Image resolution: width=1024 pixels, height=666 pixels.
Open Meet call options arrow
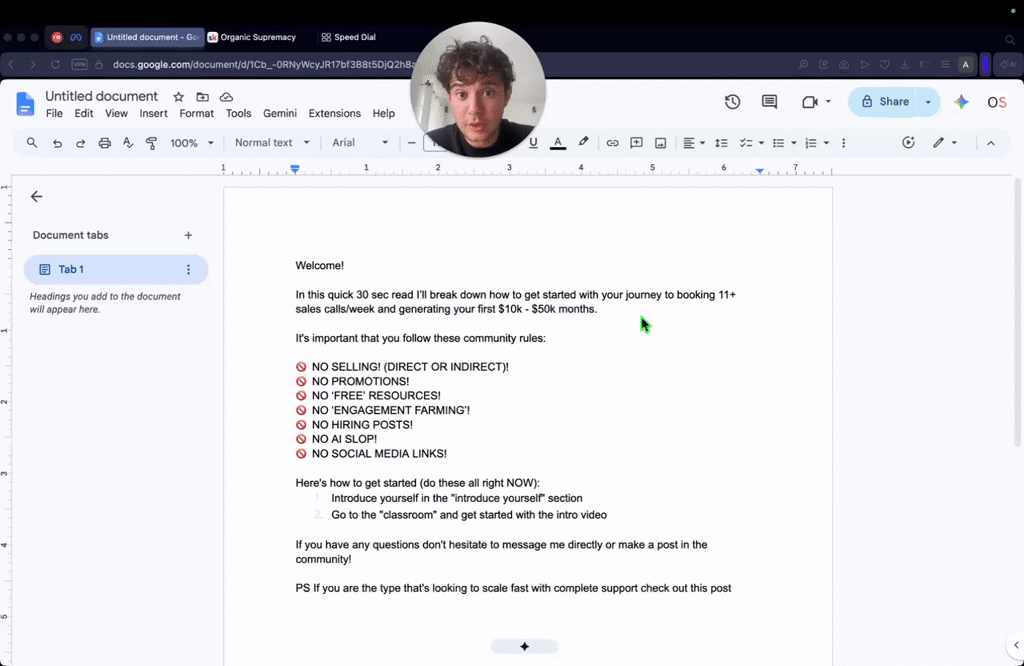tap(828, 102)
